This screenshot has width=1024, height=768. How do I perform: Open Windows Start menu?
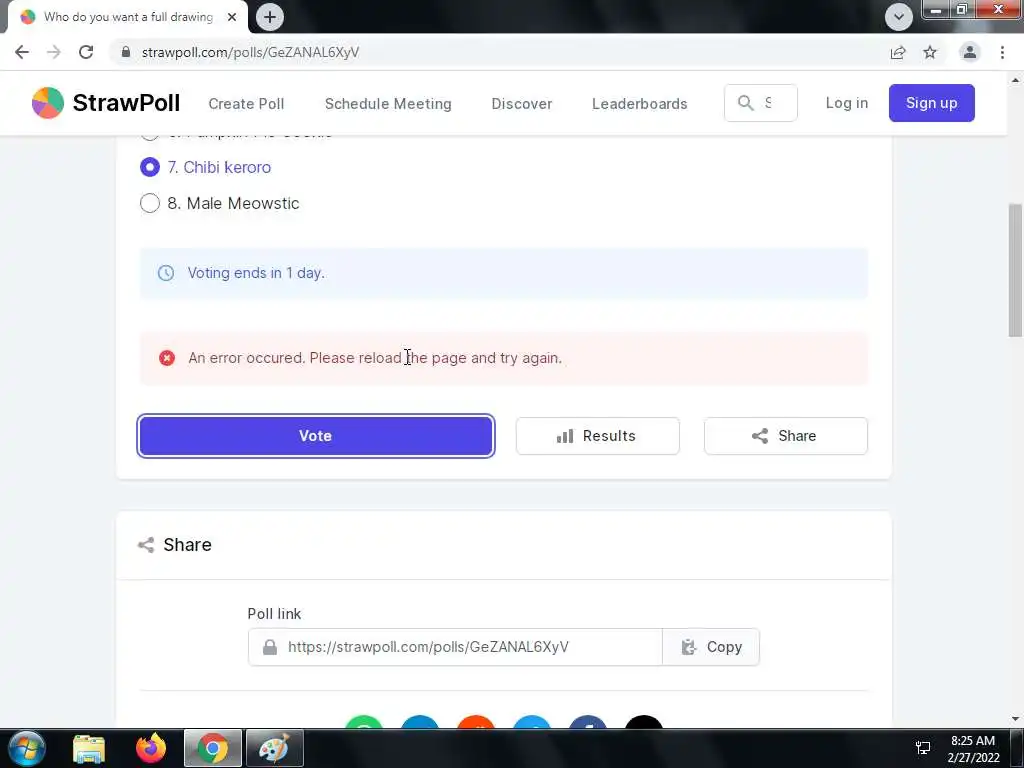coord(26,748)
